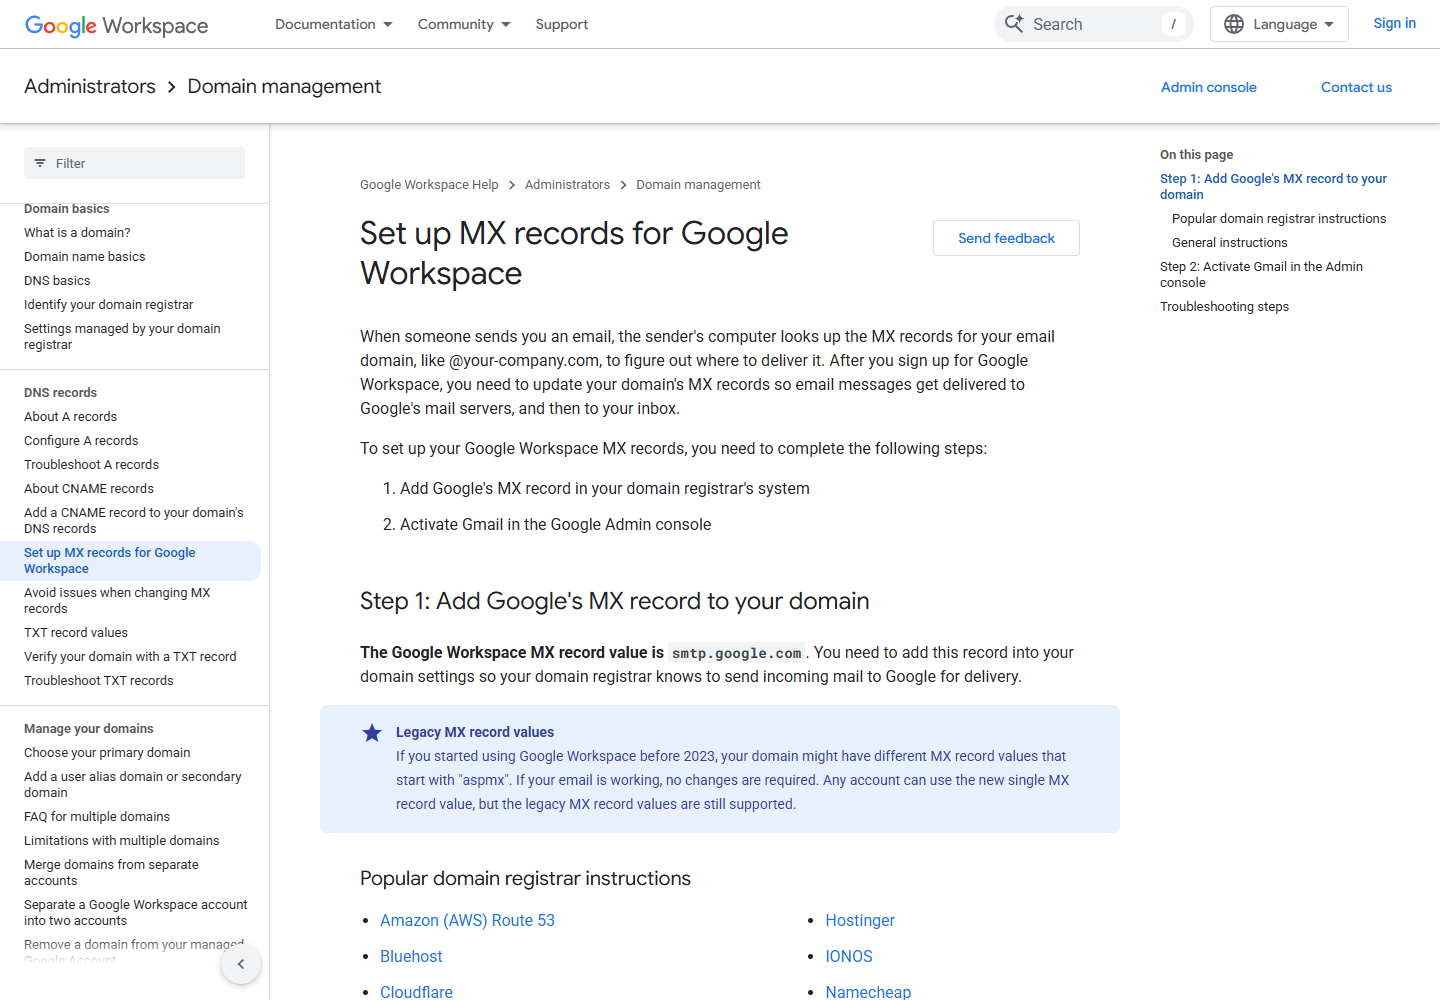Jump to 'Troubleshooting steps' in page contents
Screen dimensions: 1440x1000
click(1224, 307)
